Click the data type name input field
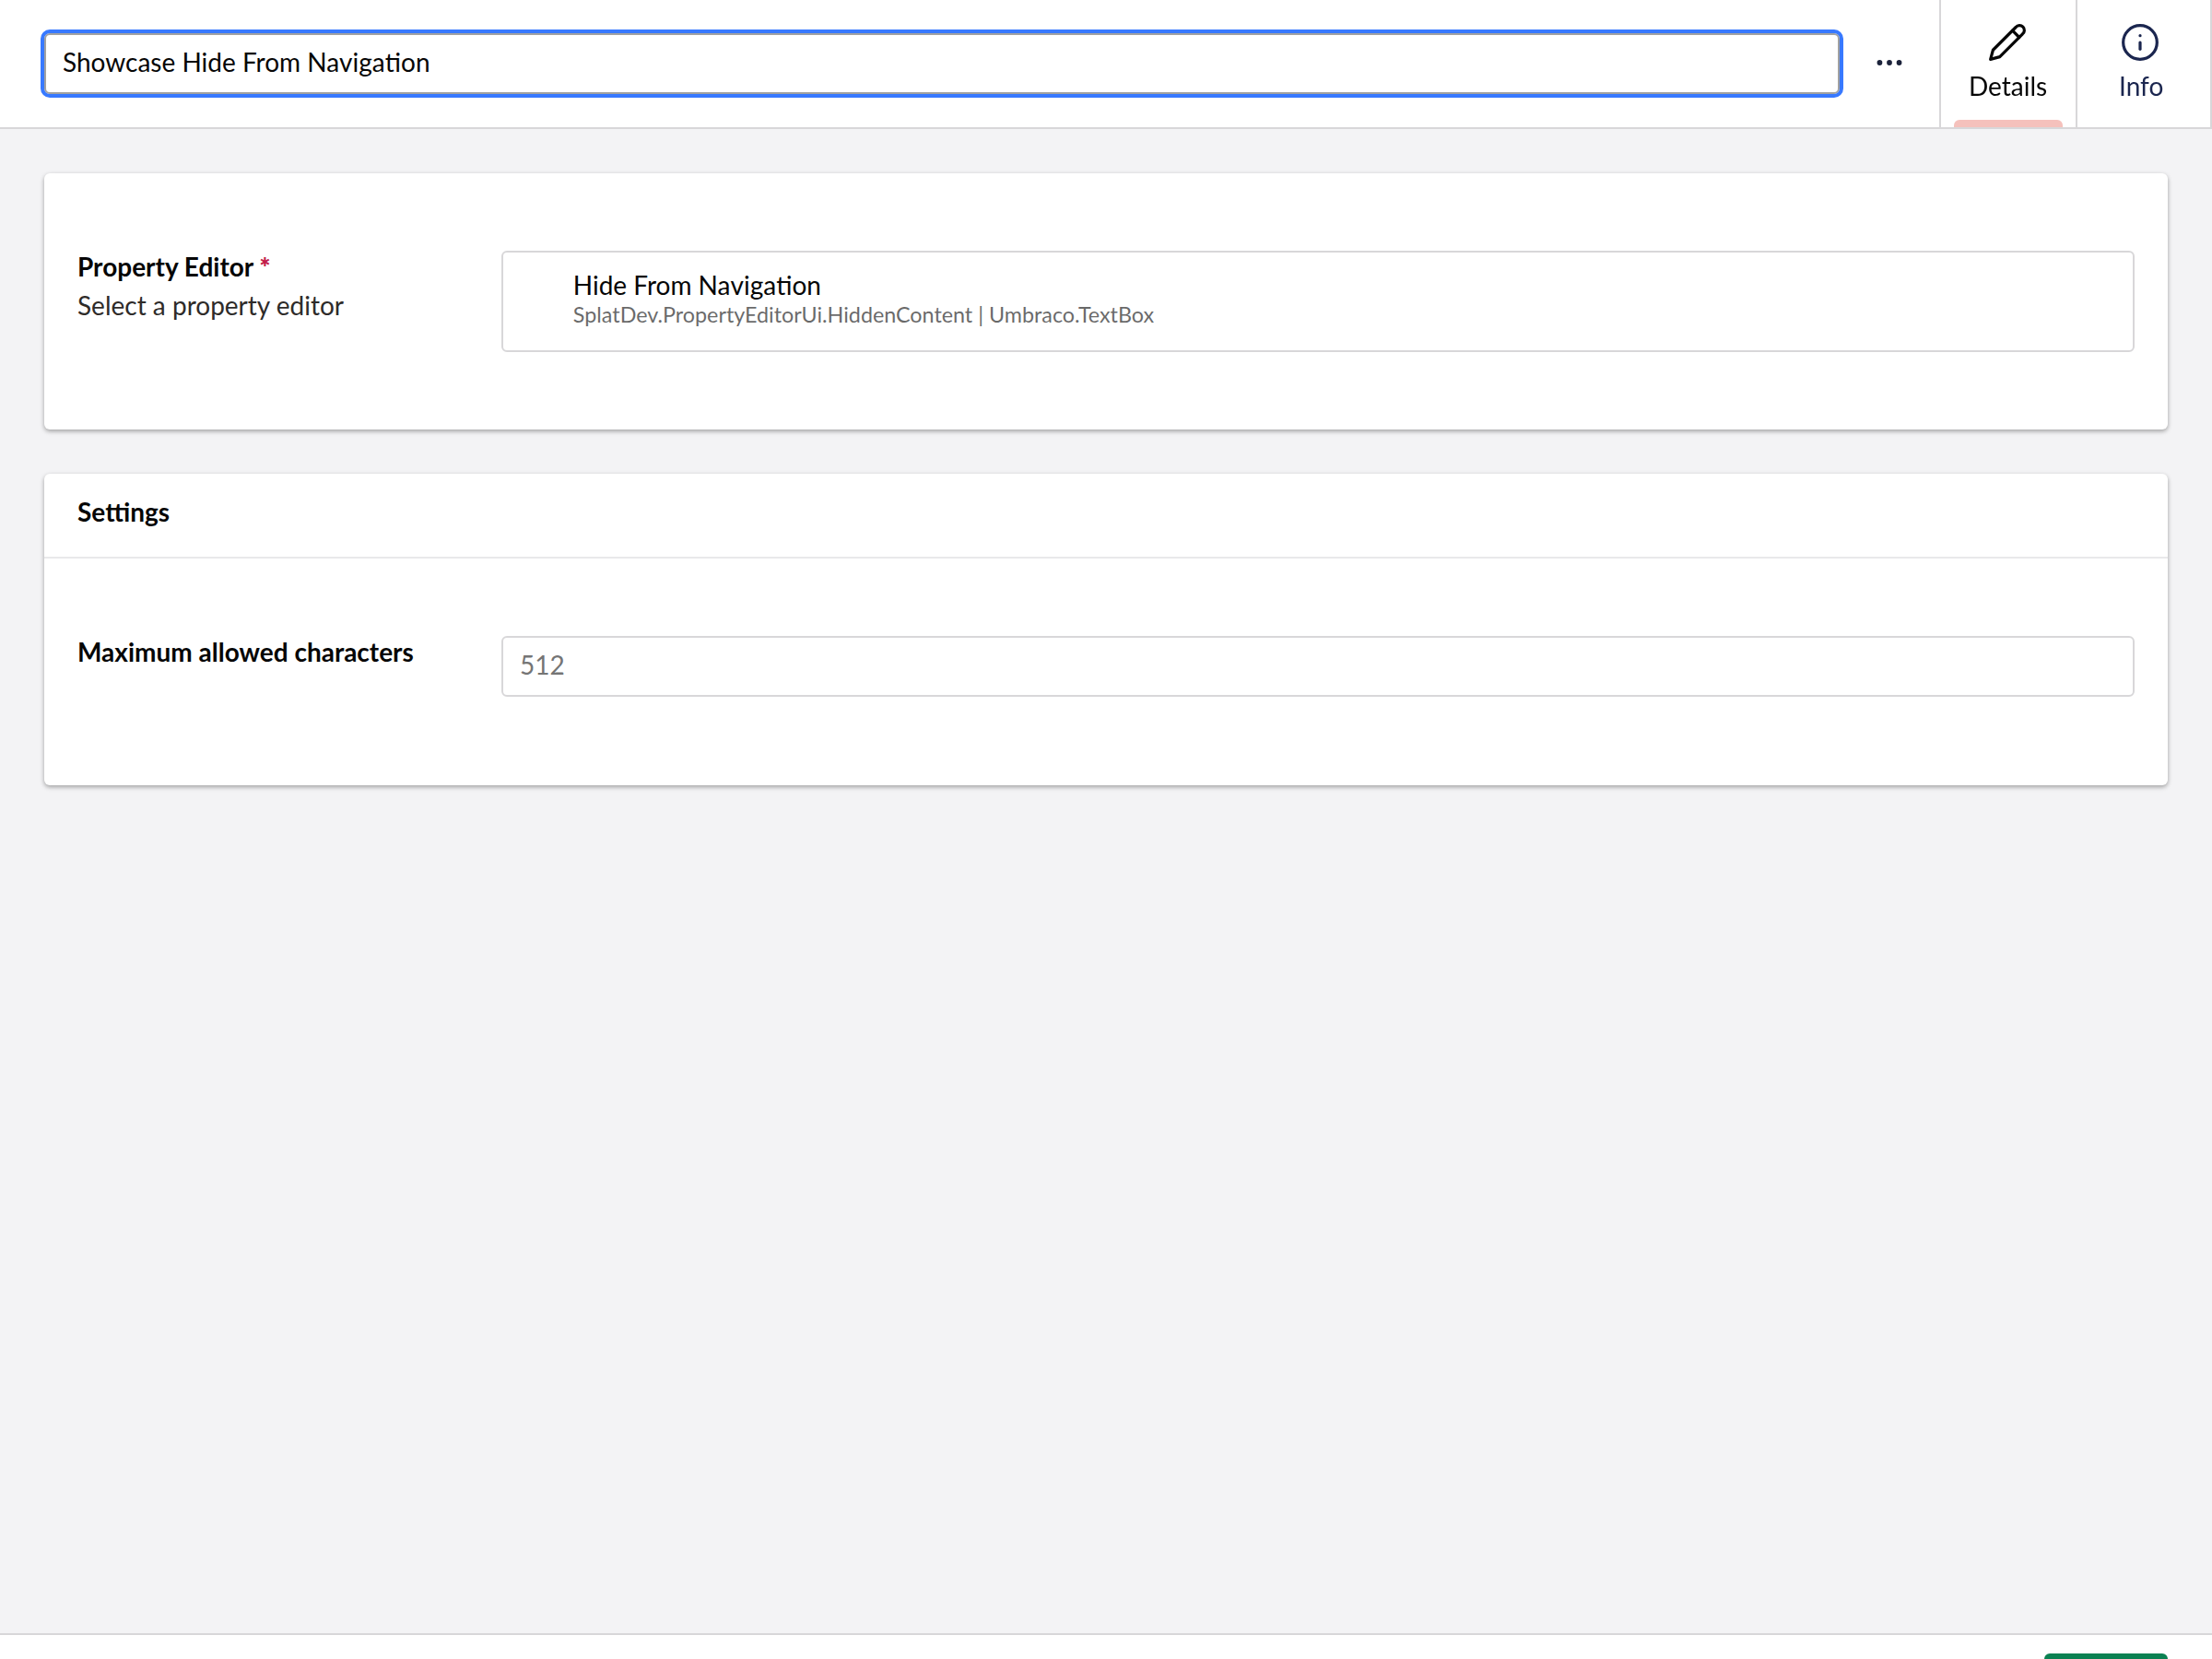 (941, 63)
